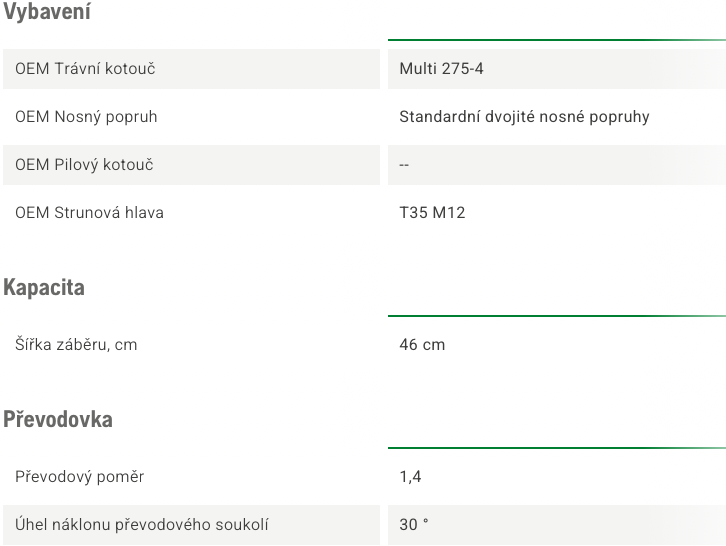The width and height of the screenshot is (726, 546).
Task: Click the Kapacita section heading
Action: tap(44, 287)
